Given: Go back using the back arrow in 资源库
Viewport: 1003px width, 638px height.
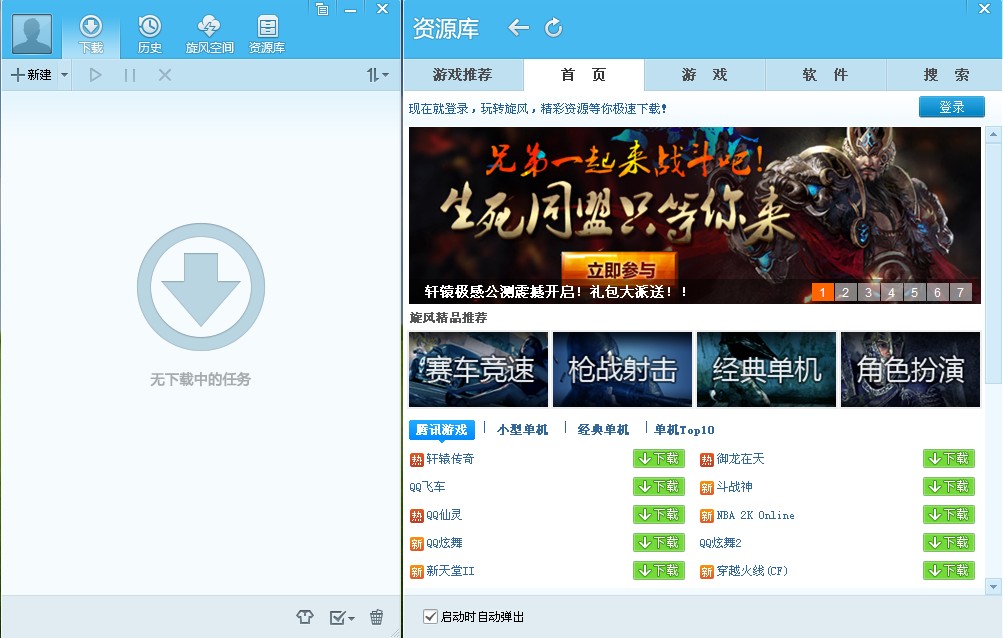Looking at the screenshot, I should (x=518, y=29).
